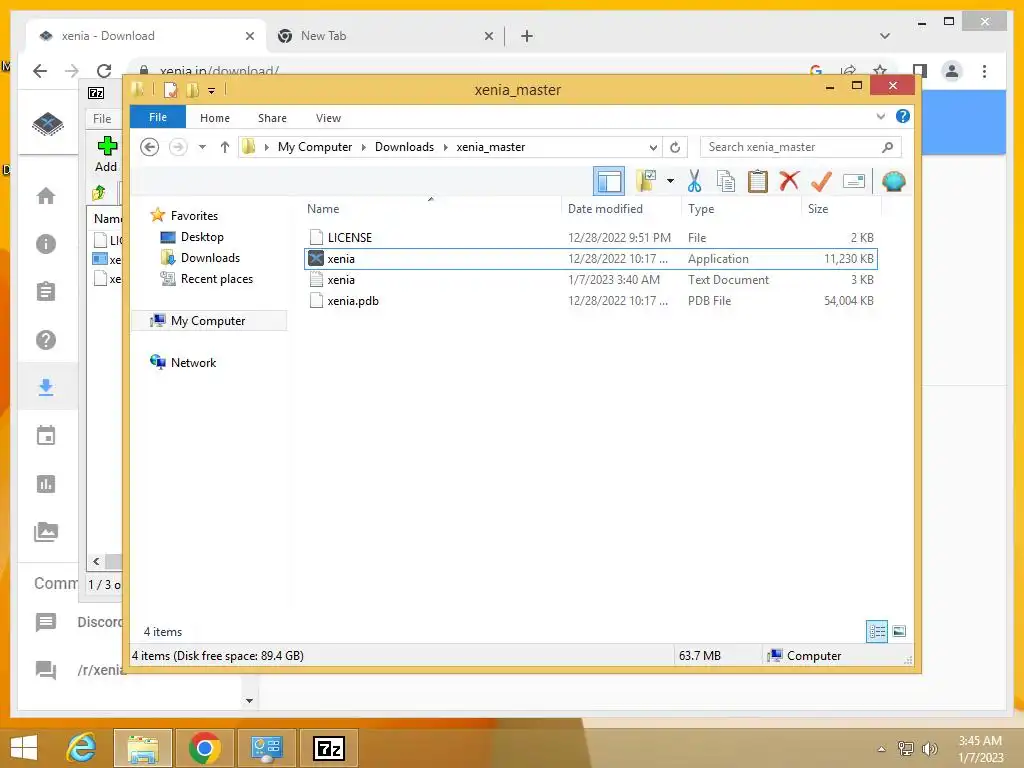Expand the arrow after My Computer breadcrumb
Screen dimensions: 1024x768
coord(364,147)
